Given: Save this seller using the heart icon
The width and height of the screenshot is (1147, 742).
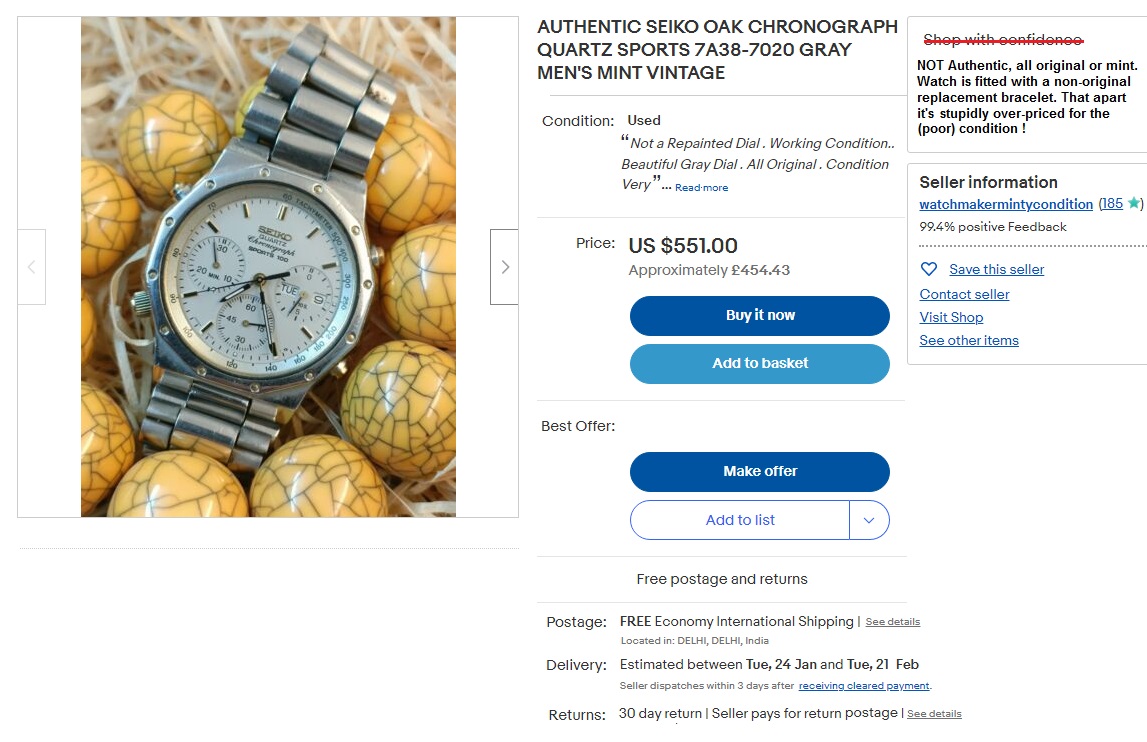Looking at the screenshot, I should pos(929,268).
